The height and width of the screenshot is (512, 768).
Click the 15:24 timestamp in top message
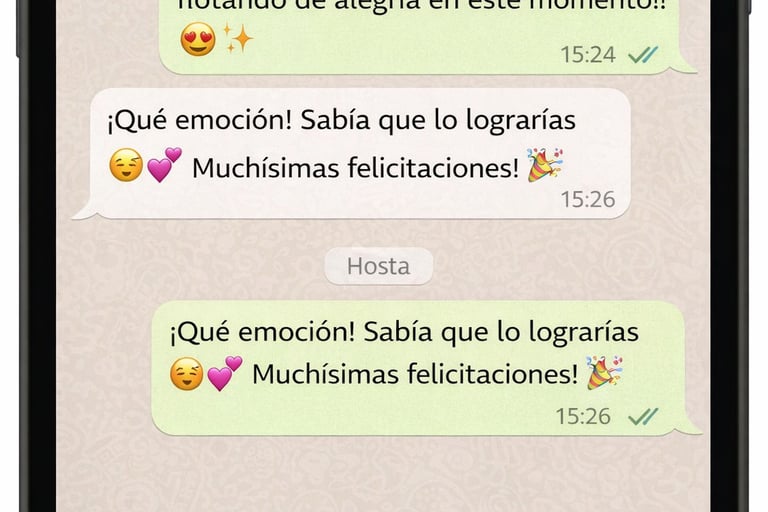[588, 54]
